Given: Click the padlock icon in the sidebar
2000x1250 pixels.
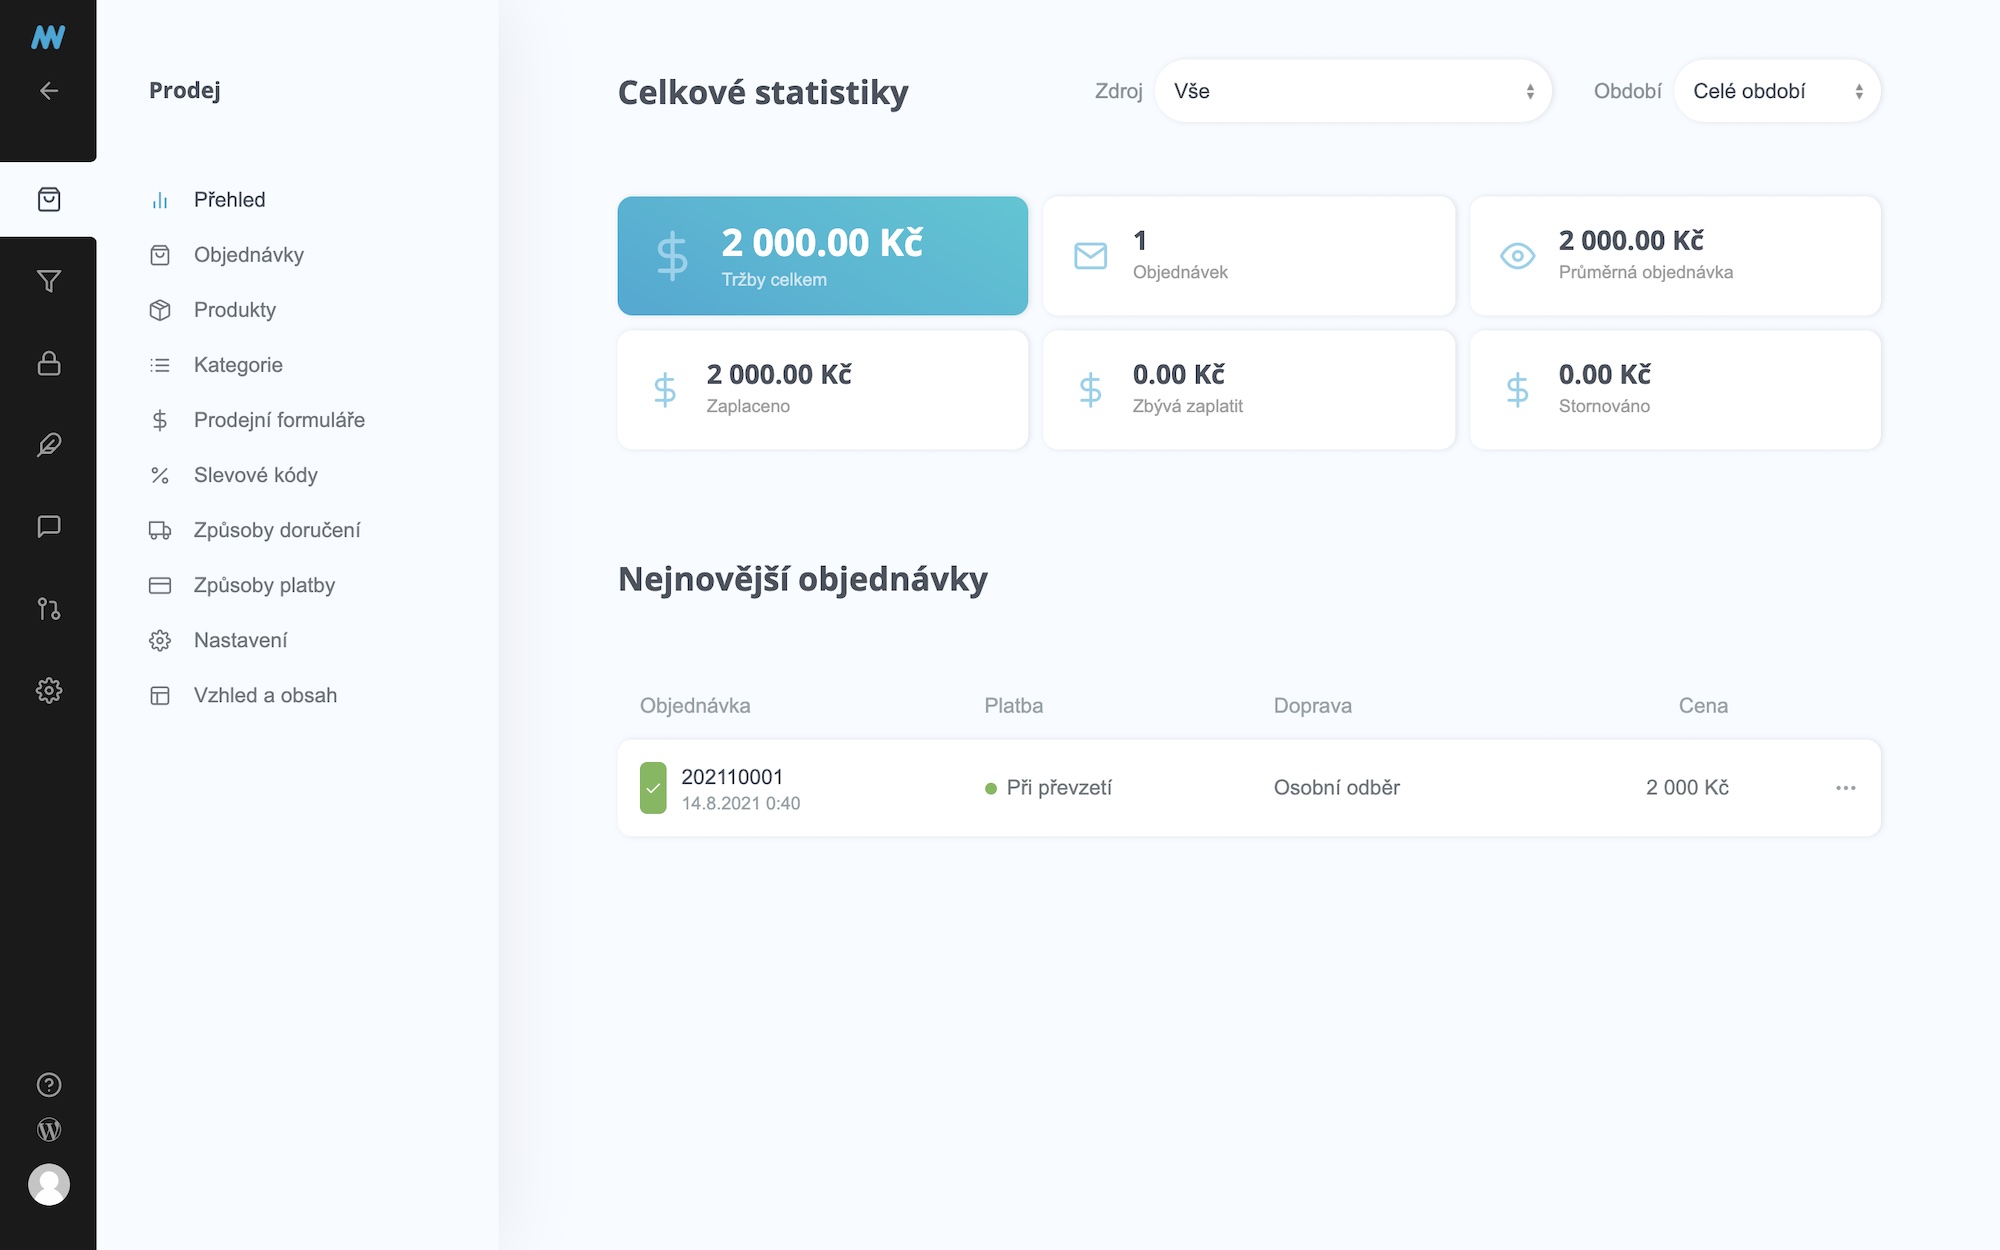Looking at the screenshot, I should pos(48,363).
